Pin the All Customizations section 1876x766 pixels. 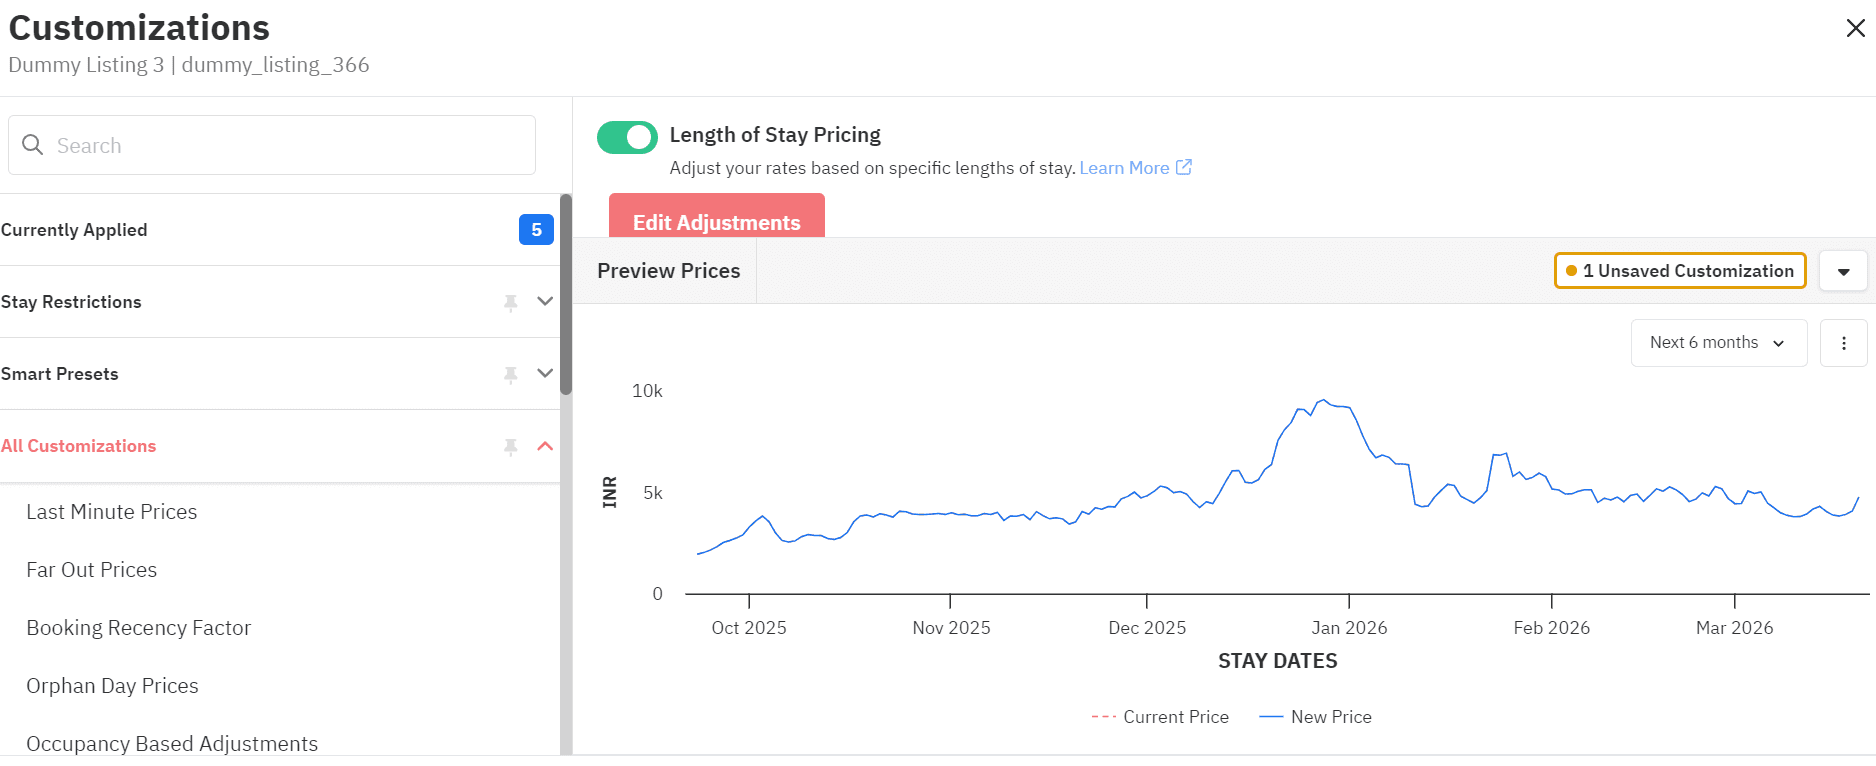tap(511, 446)
